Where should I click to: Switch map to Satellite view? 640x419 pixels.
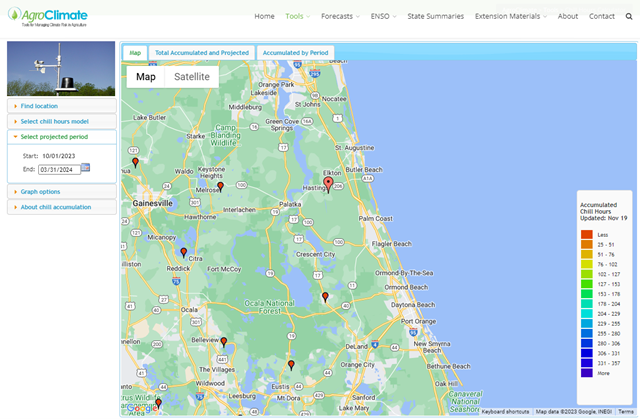click(191, 77)
